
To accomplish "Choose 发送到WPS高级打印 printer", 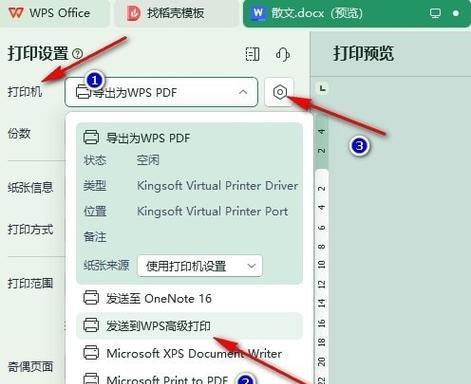I will pos(189,326).
